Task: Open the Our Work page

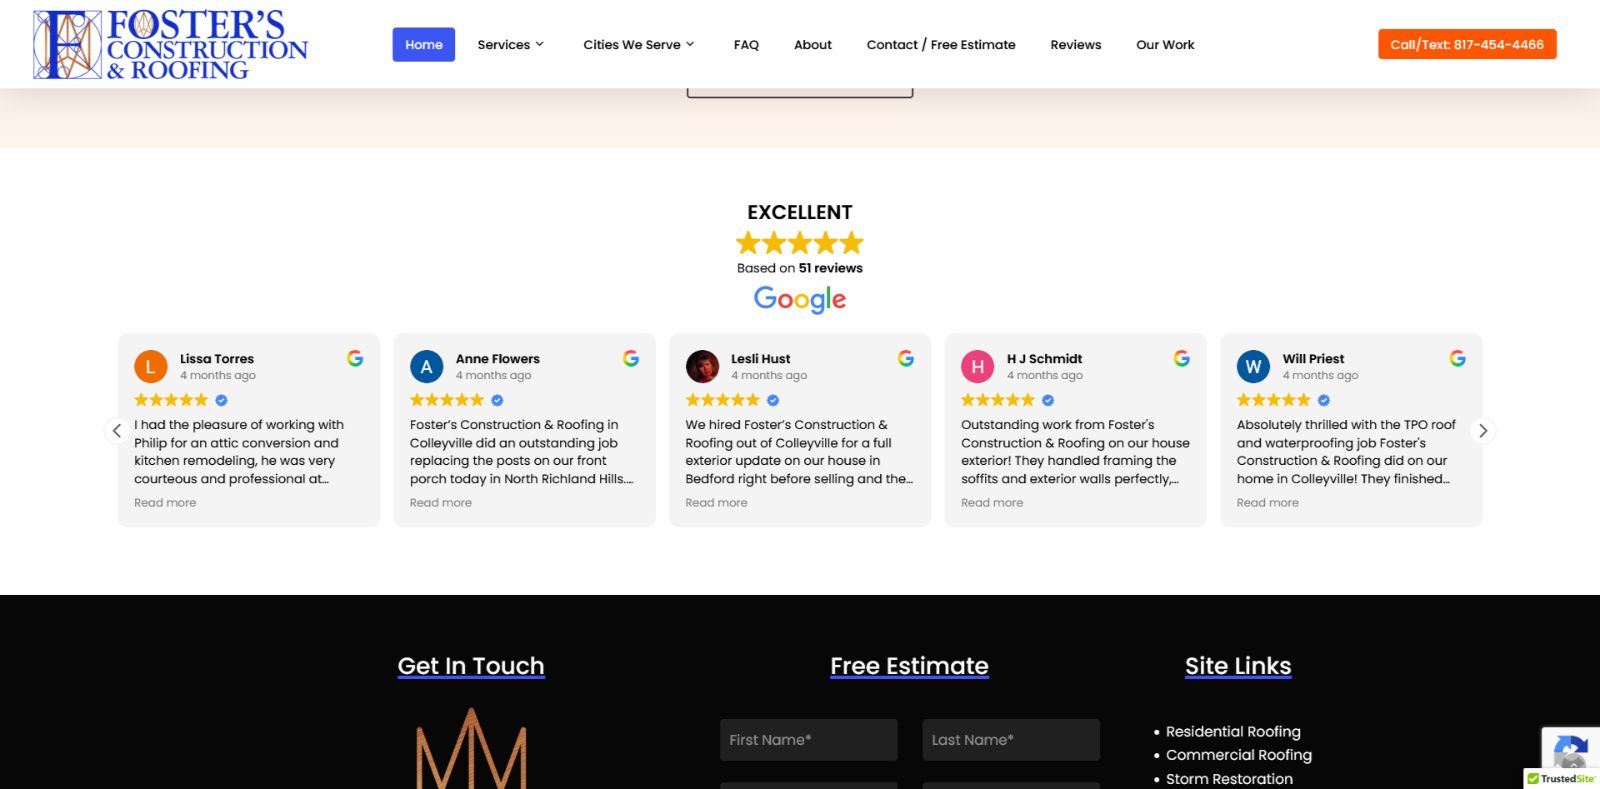Action: [x=1165, y=45]
